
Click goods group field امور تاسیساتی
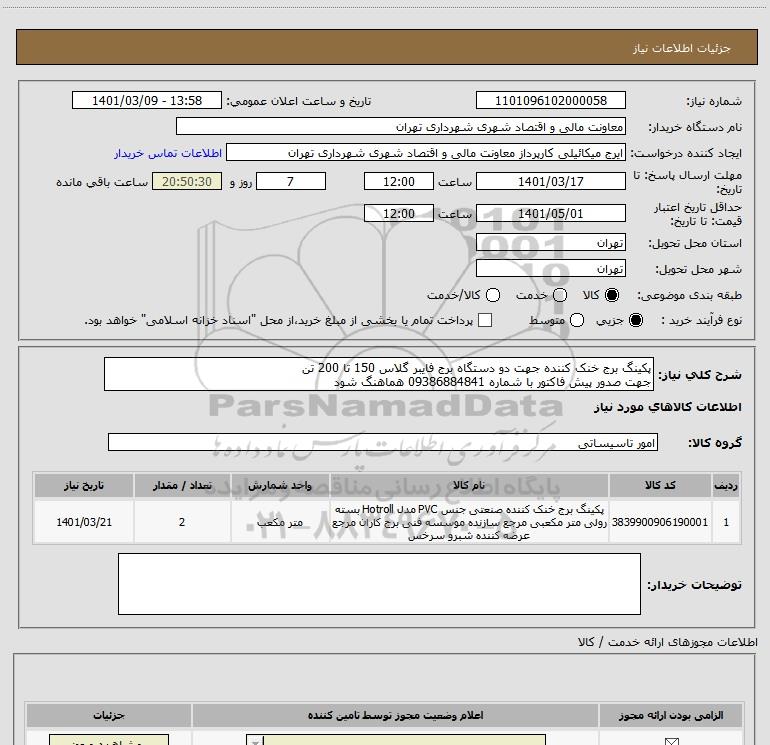383,442
